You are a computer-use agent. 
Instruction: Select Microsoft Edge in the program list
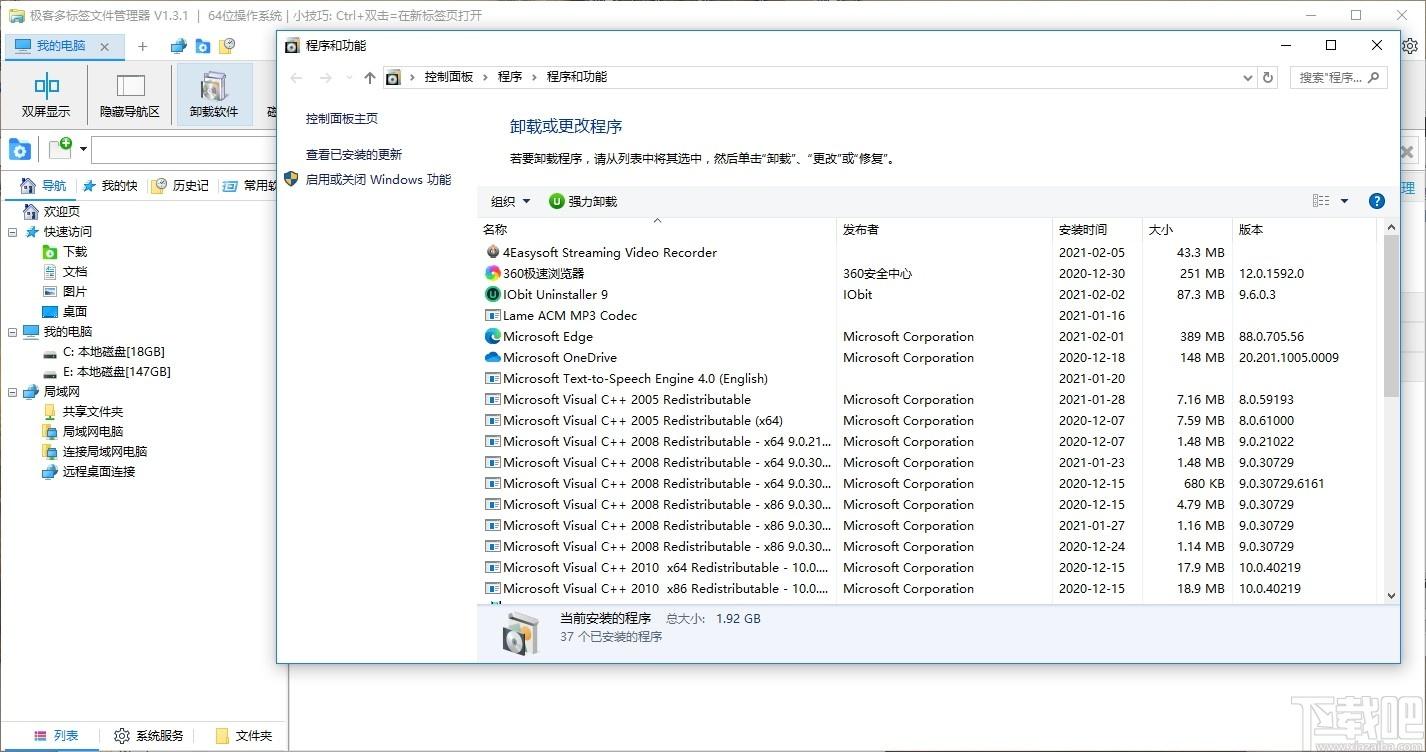click(930, 337)
